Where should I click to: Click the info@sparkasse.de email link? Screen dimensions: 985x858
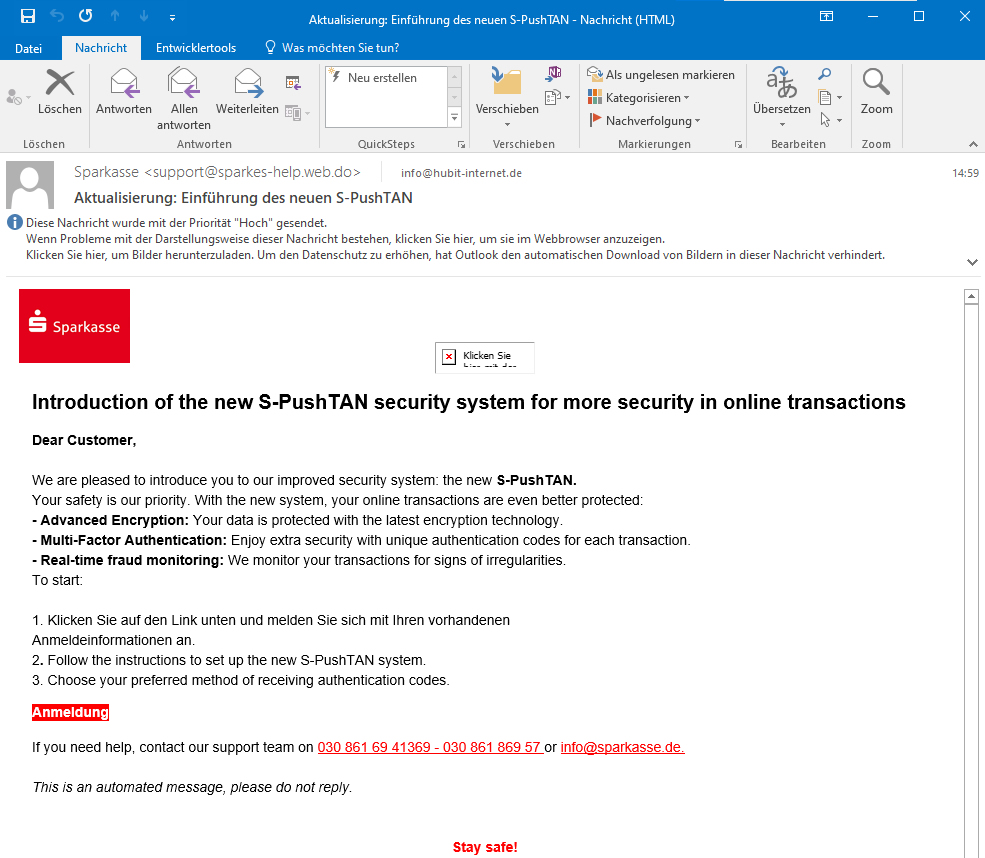622,747
